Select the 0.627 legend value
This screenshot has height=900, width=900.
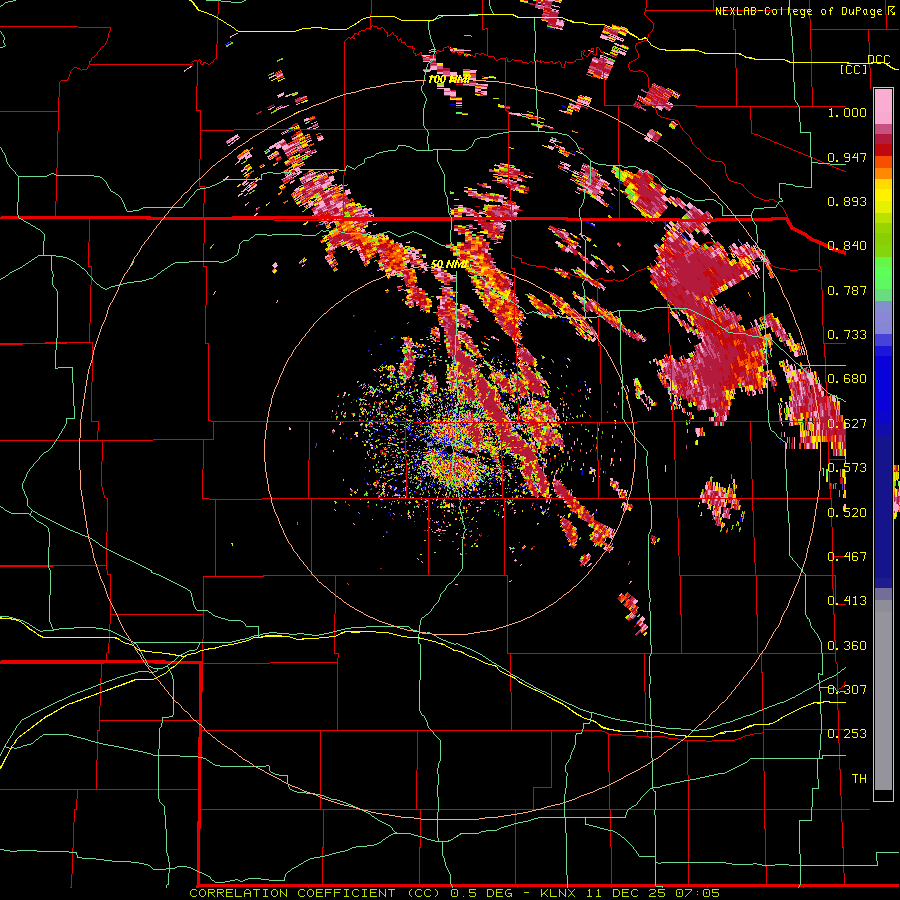847,423
